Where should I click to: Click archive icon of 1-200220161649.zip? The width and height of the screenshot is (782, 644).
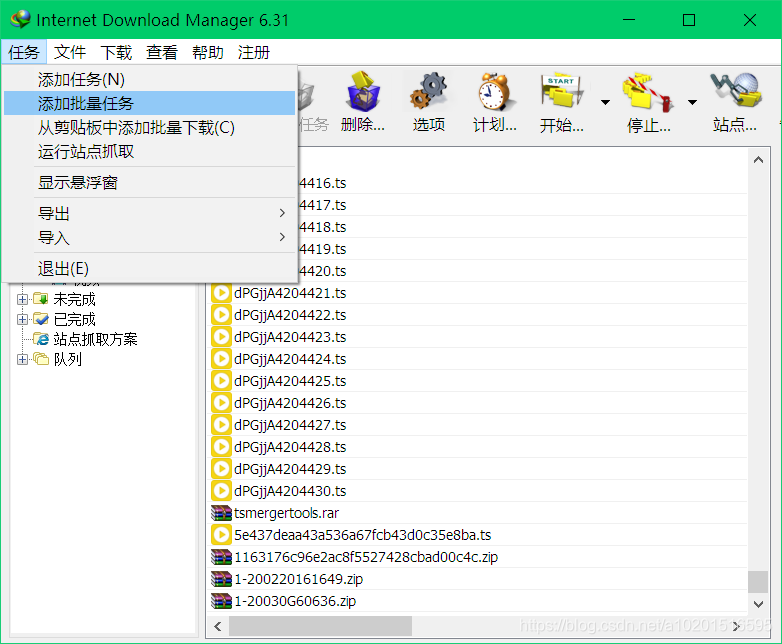pyautogui.click(x=221, y=579)
